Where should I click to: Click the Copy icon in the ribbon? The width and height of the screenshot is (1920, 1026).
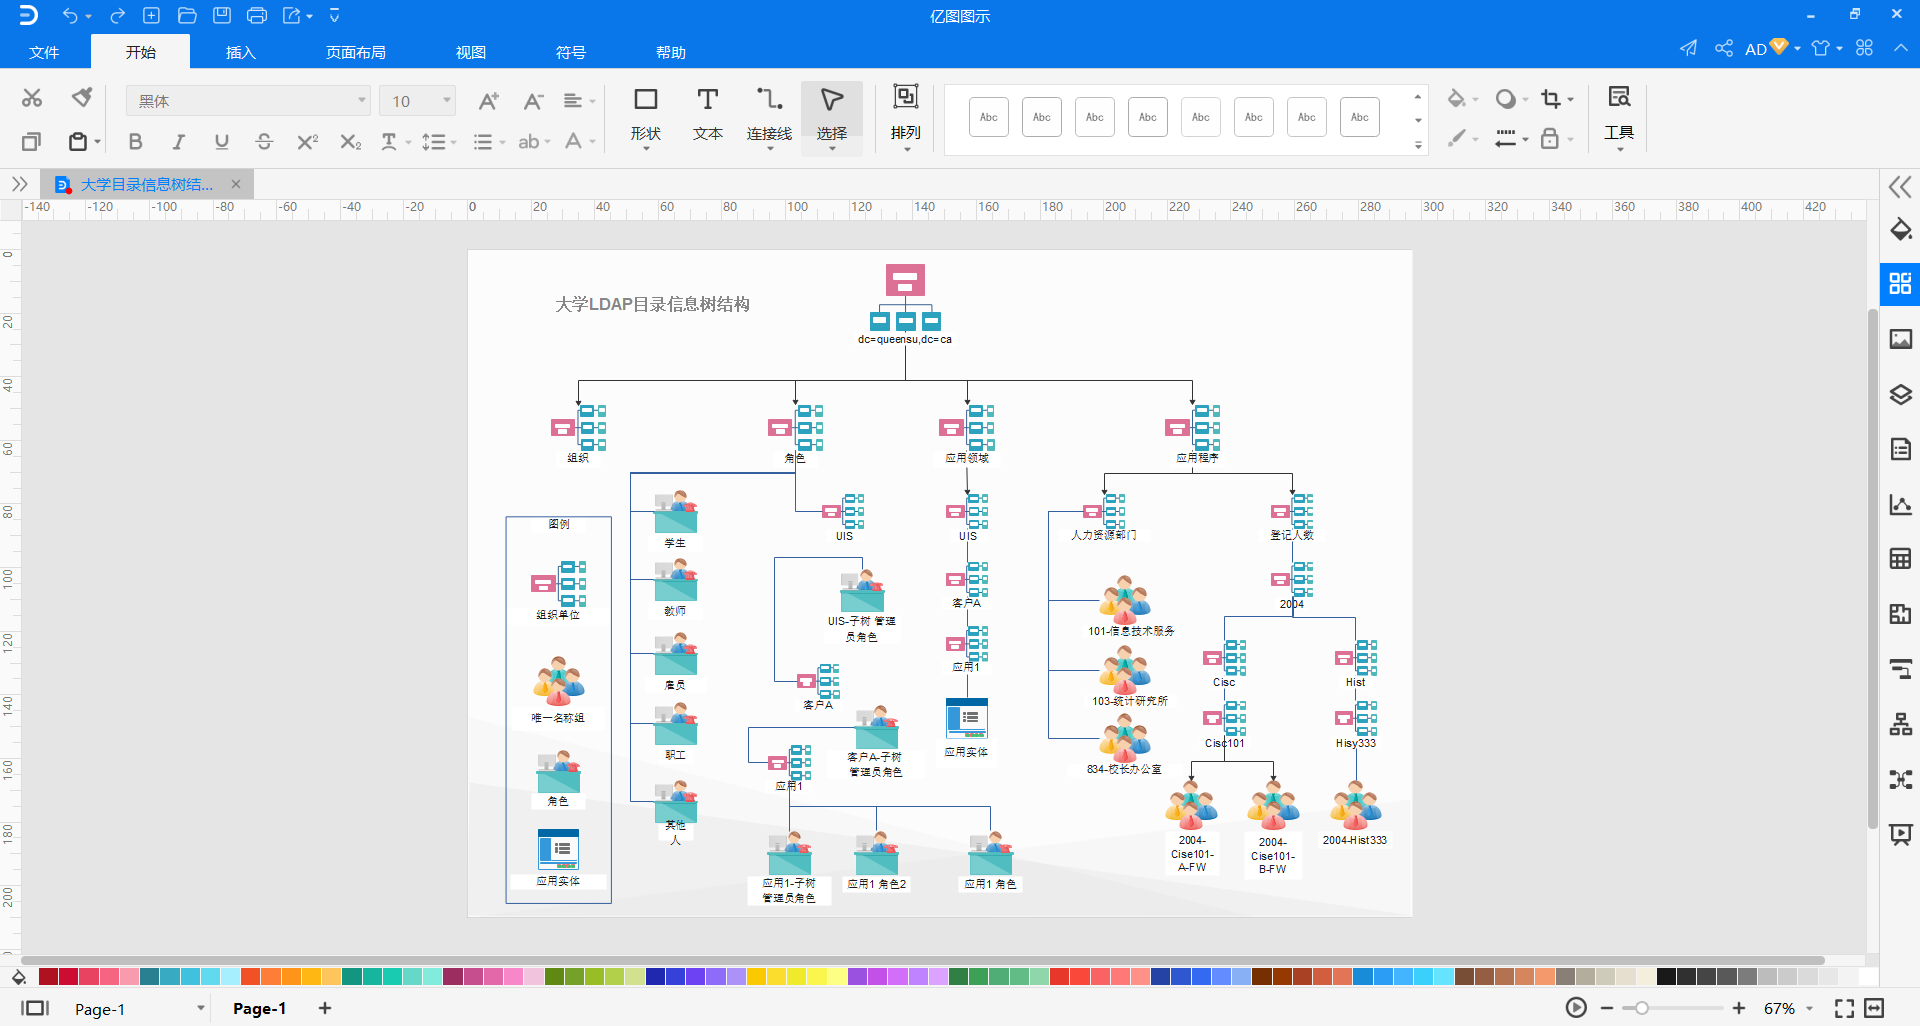[x=32, y=141]
